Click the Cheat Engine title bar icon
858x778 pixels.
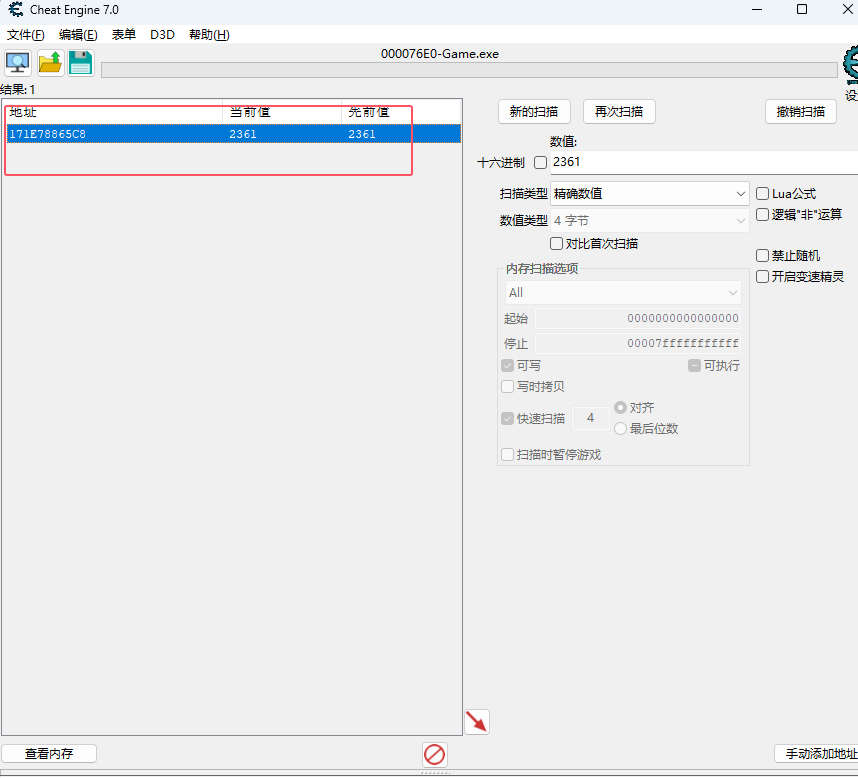(x=16, y=9)
